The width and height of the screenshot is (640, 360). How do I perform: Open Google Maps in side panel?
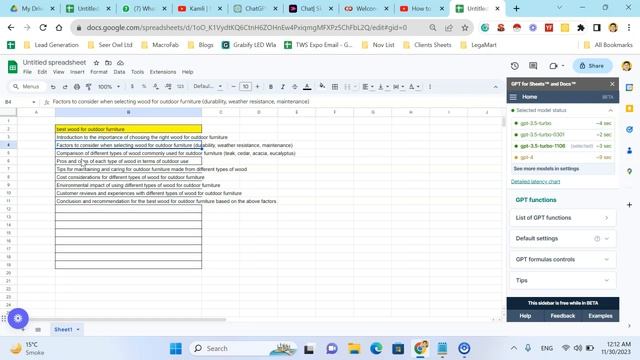point(629,171)
